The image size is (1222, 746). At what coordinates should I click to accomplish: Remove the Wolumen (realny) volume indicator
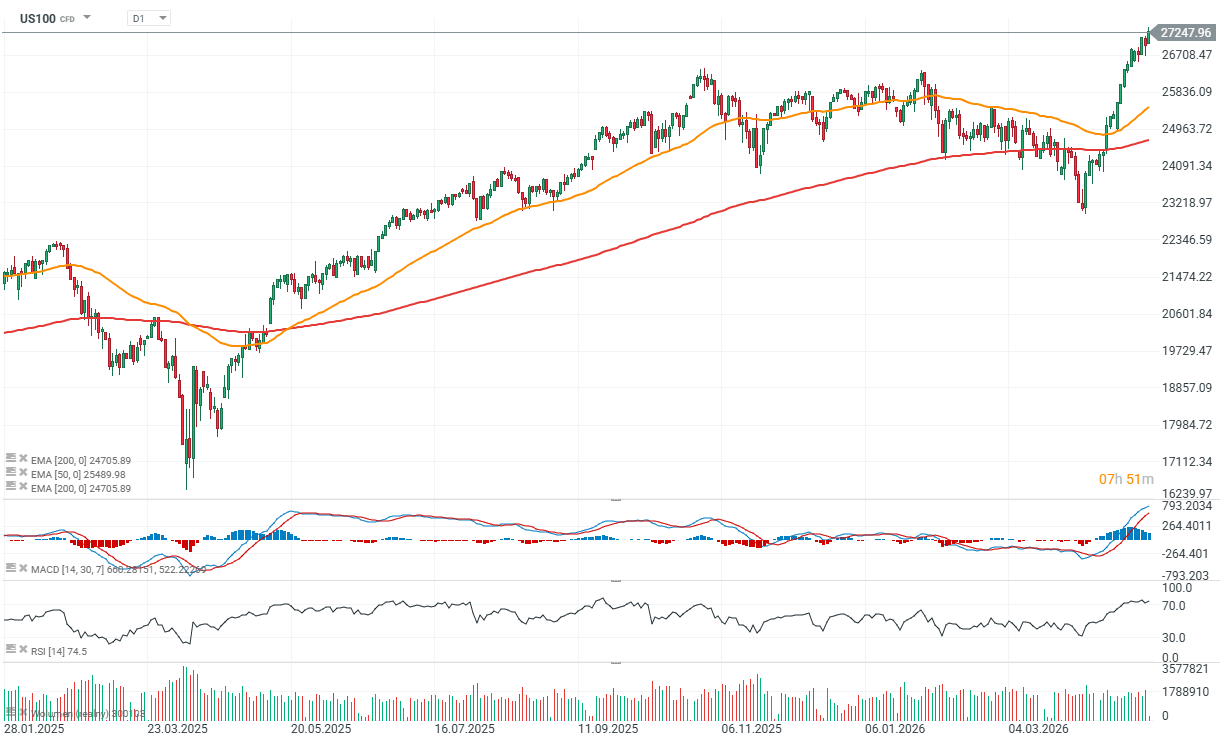23,712
